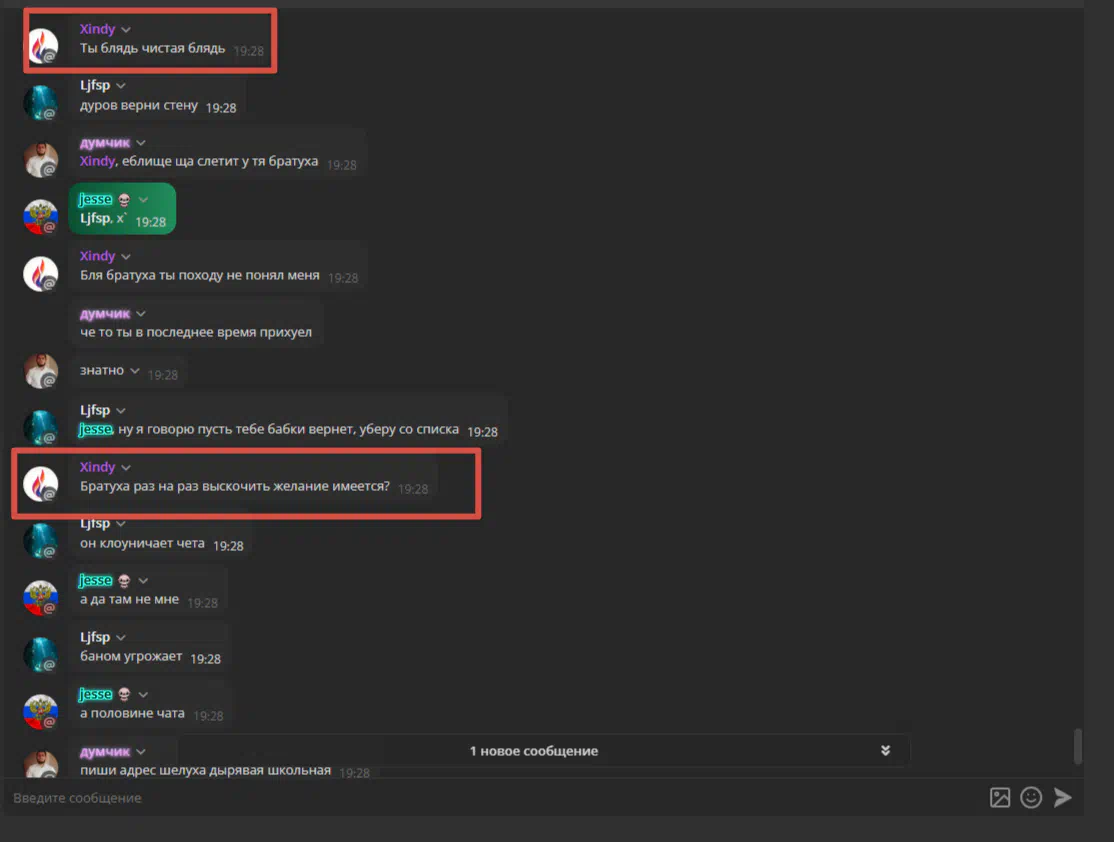Select jesse's green highlighted 'Ljfsp, x' message

pyautogui.click(x=122, y=208)
